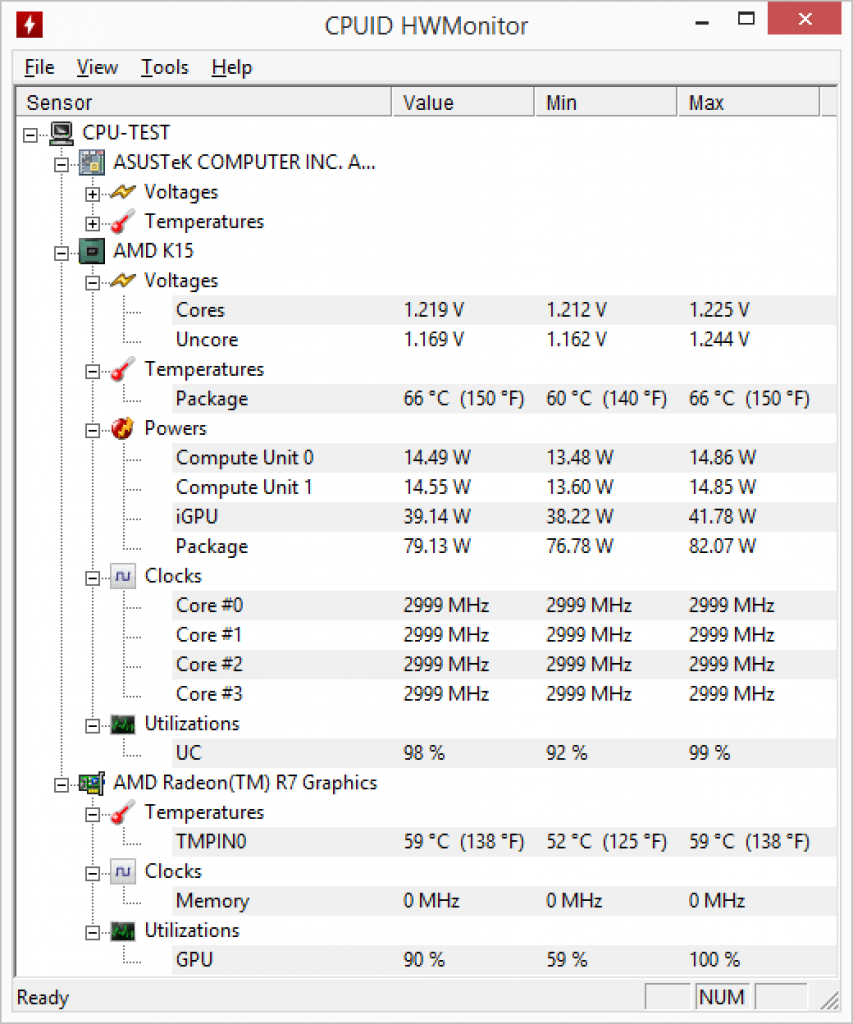Collapse the ASUSTeK COMPUTER INC. node

click(61, 165)
